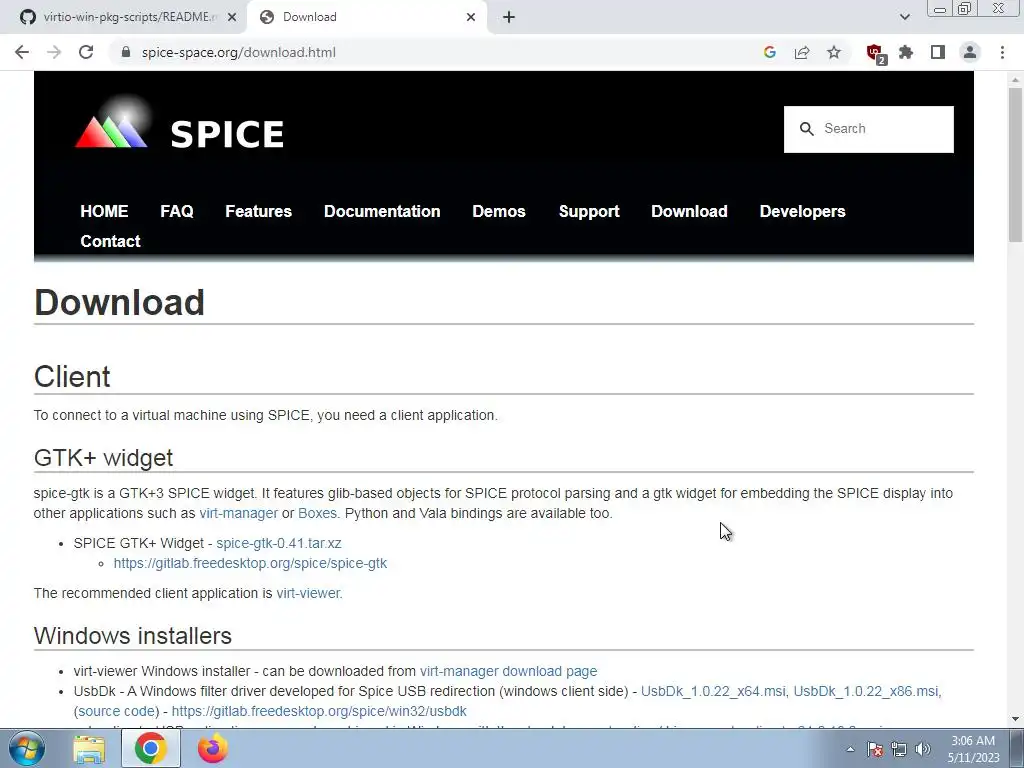The width and height of the screenshot is (1024, 768).
Task: Open Windows Explorer from the taskbar
Action: 89,749
